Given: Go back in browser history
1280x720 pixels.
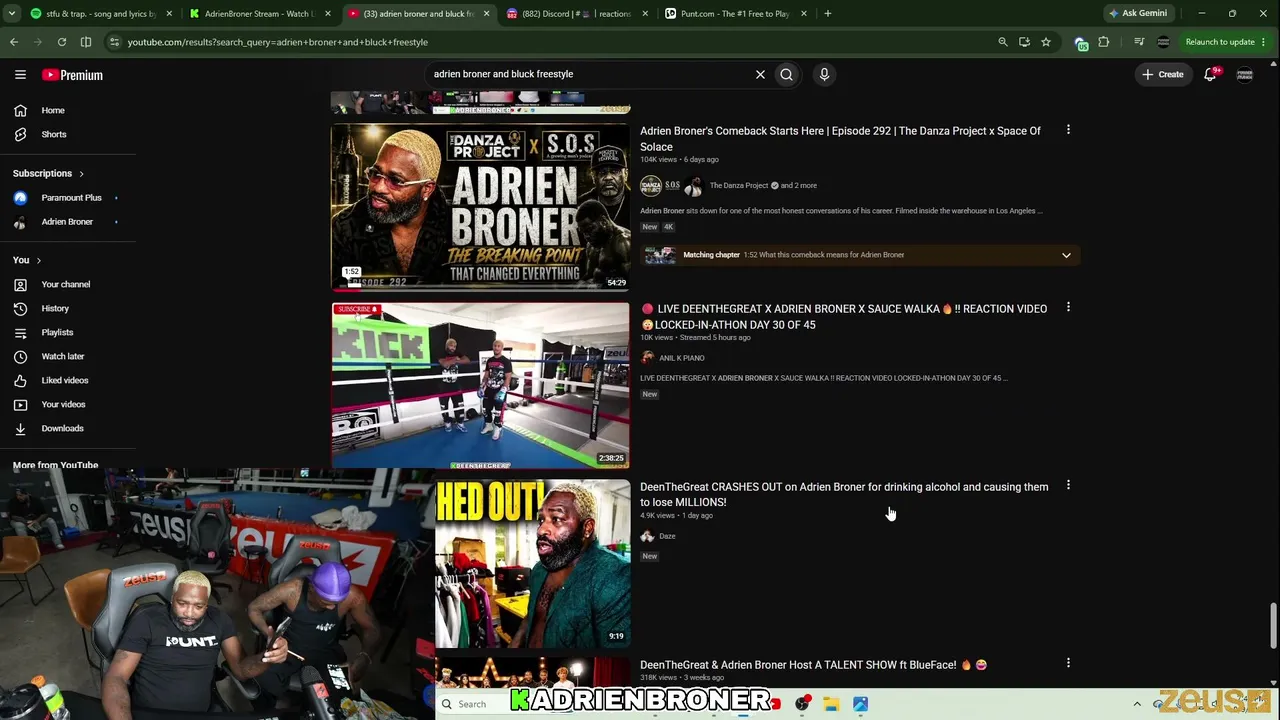Looking at the screenshot, I should [x=14, y=42].
